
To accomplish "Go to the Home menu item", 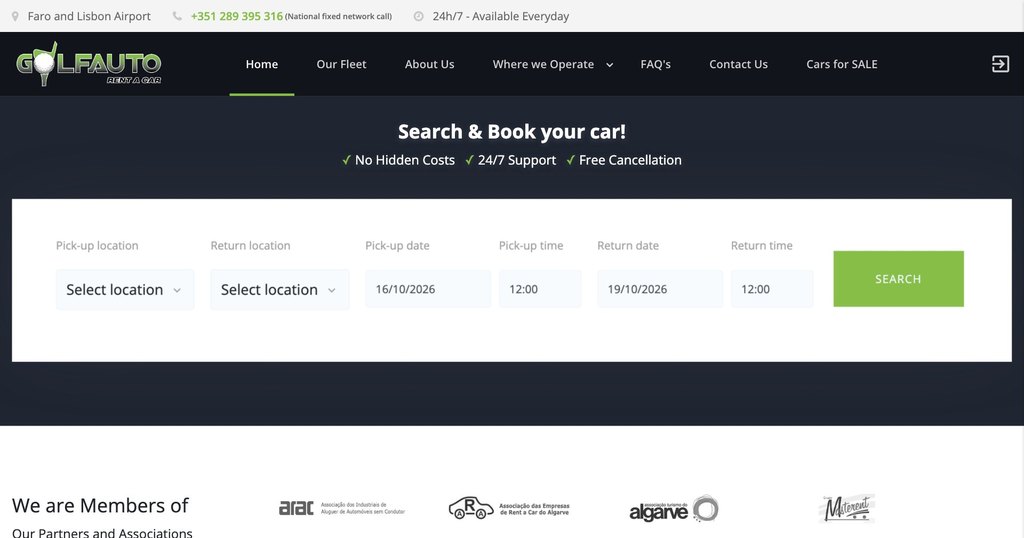I will click(262, 64).
